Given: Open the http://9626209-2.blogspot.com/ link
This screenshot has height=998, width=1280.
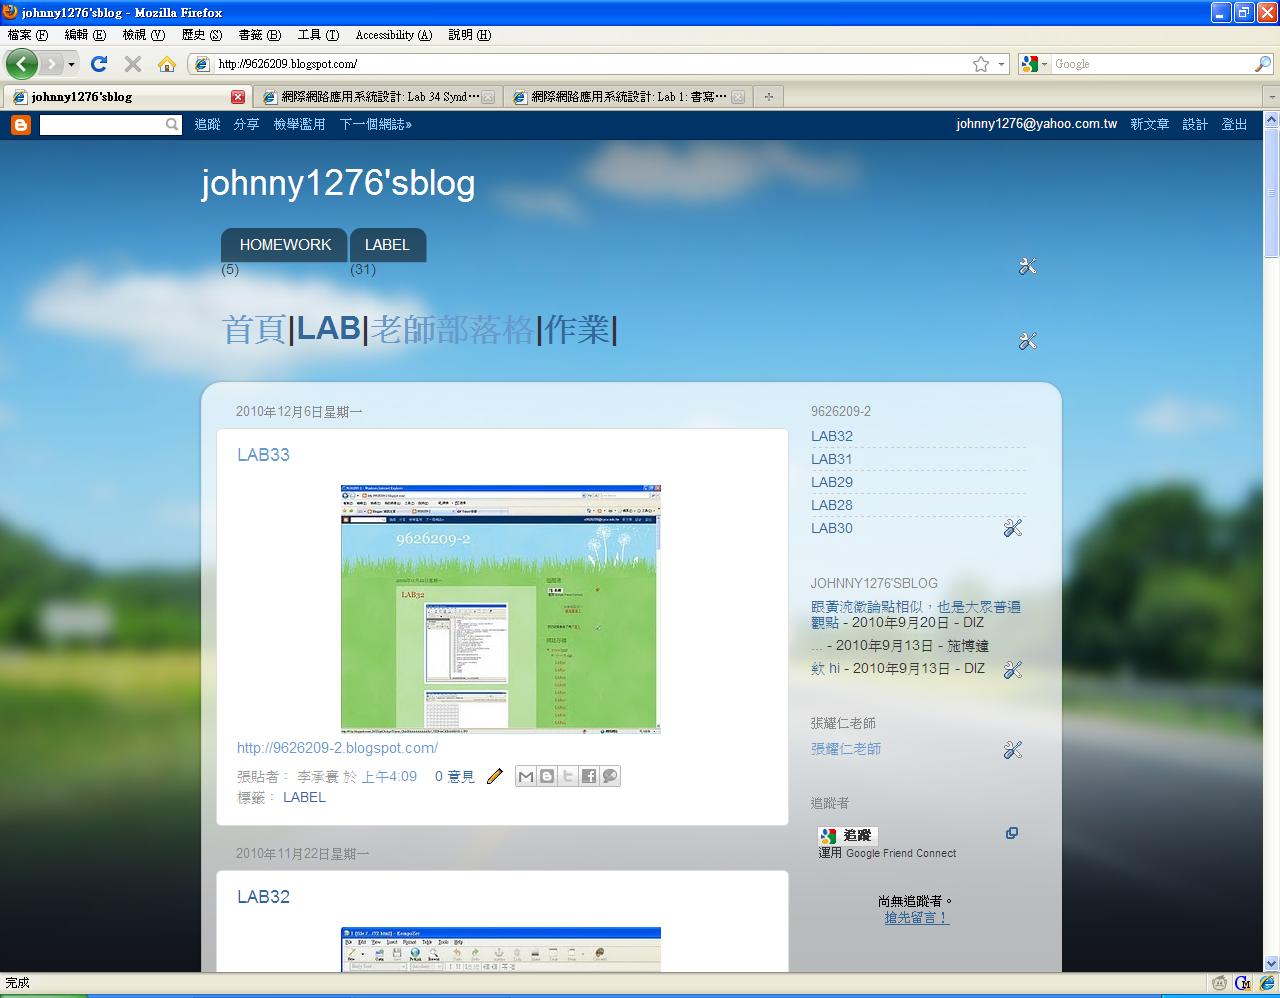Looking at the screenshot, I should point(337,748).
